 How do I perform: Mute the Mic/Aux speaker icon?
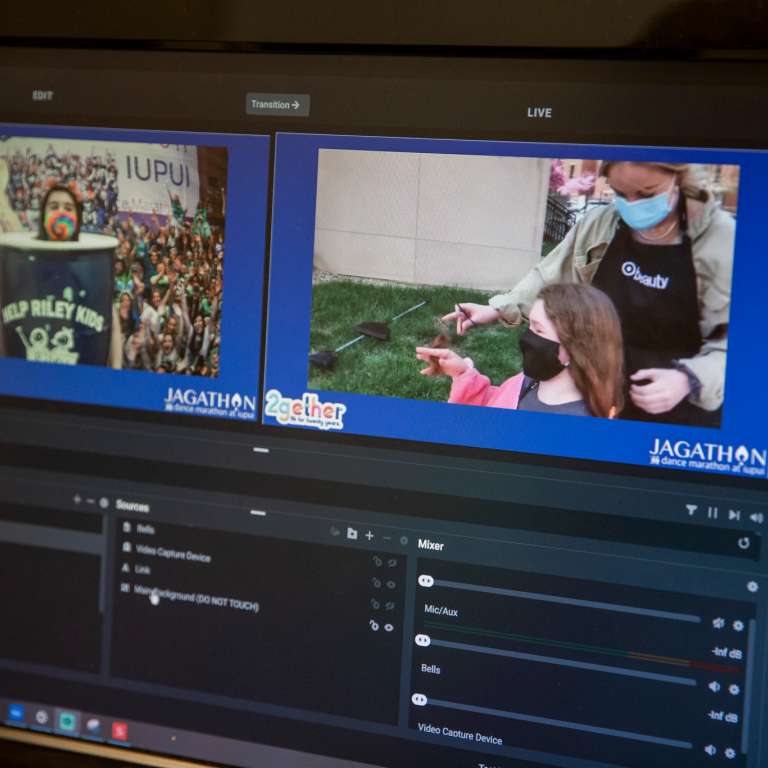(x=714, y=687)
